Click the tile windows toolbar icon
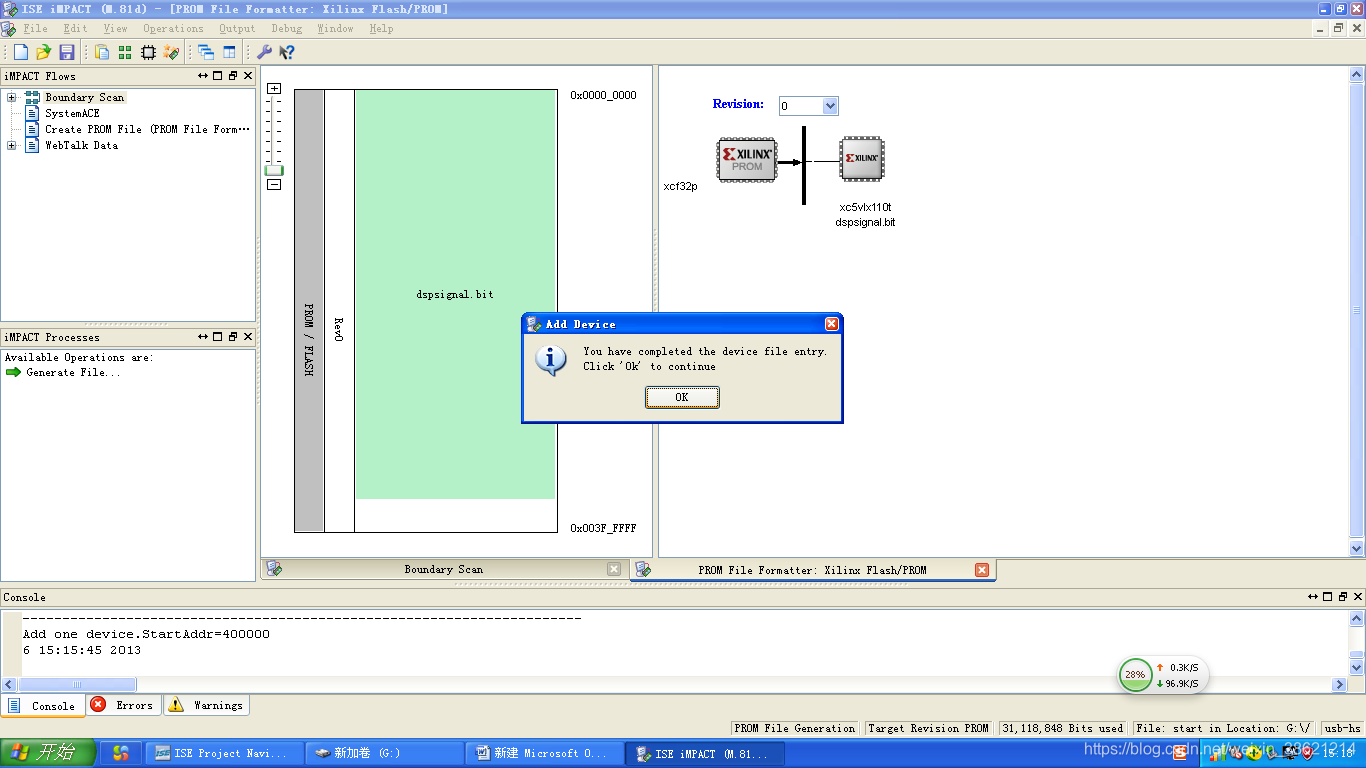The image size is (1366, 768). tap(229, 52)
